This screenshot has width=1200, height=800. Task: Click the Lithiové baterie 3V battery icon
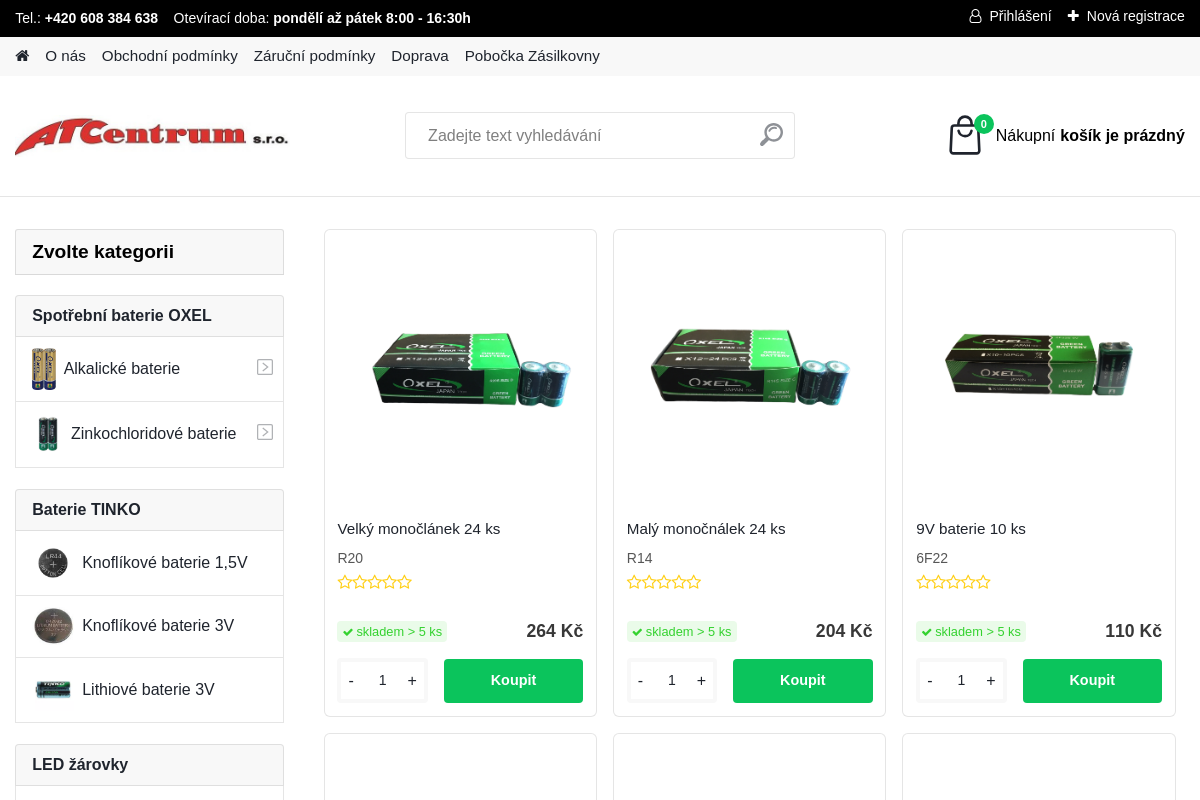(x=53, y=689)
